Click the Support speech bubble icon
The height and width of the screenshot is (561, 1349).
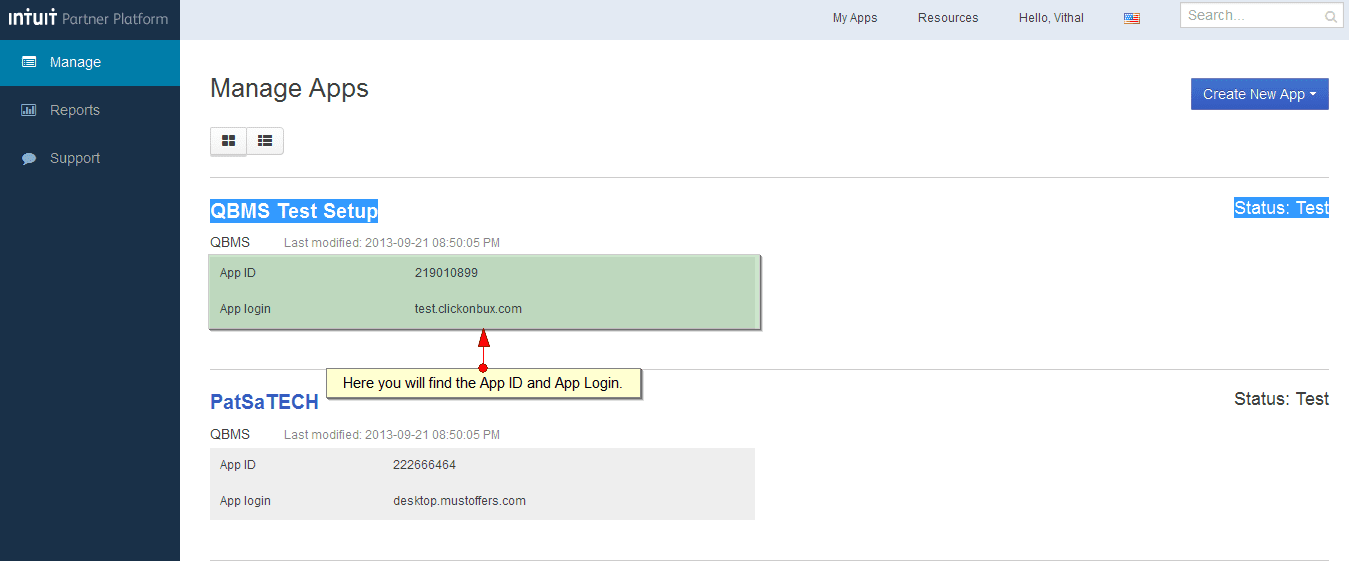29,158
